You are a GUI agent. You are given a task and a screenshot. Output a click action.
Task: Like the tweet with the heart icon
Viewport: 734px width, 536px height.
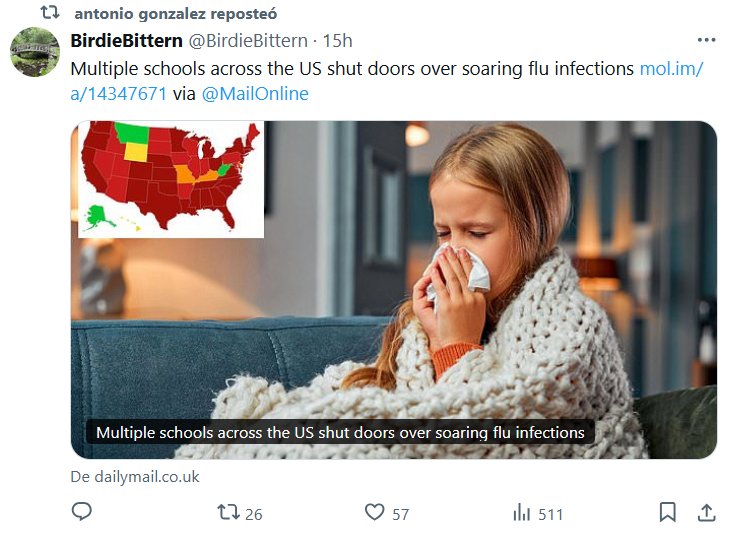(x=374, y=512)
